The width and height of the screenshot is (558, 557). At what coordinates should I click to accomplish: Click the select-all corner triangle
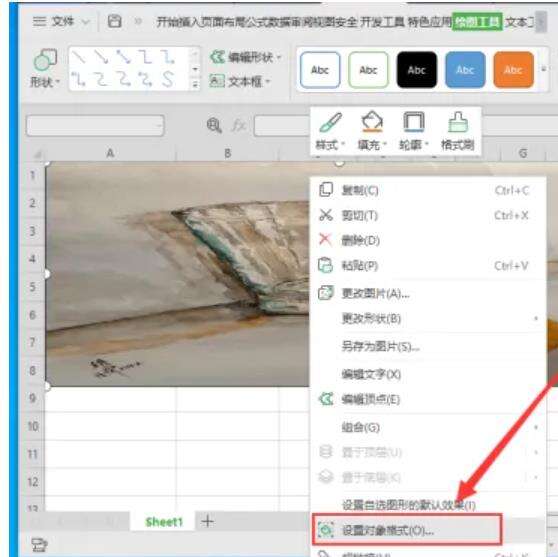click(37, 154)
